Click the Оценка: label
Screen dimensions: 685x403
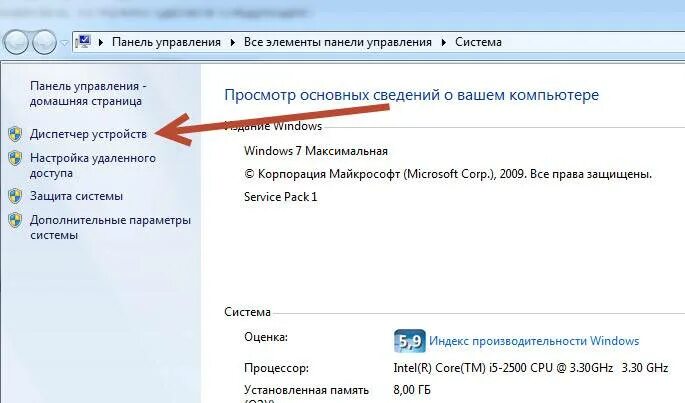tap(266, 337)
